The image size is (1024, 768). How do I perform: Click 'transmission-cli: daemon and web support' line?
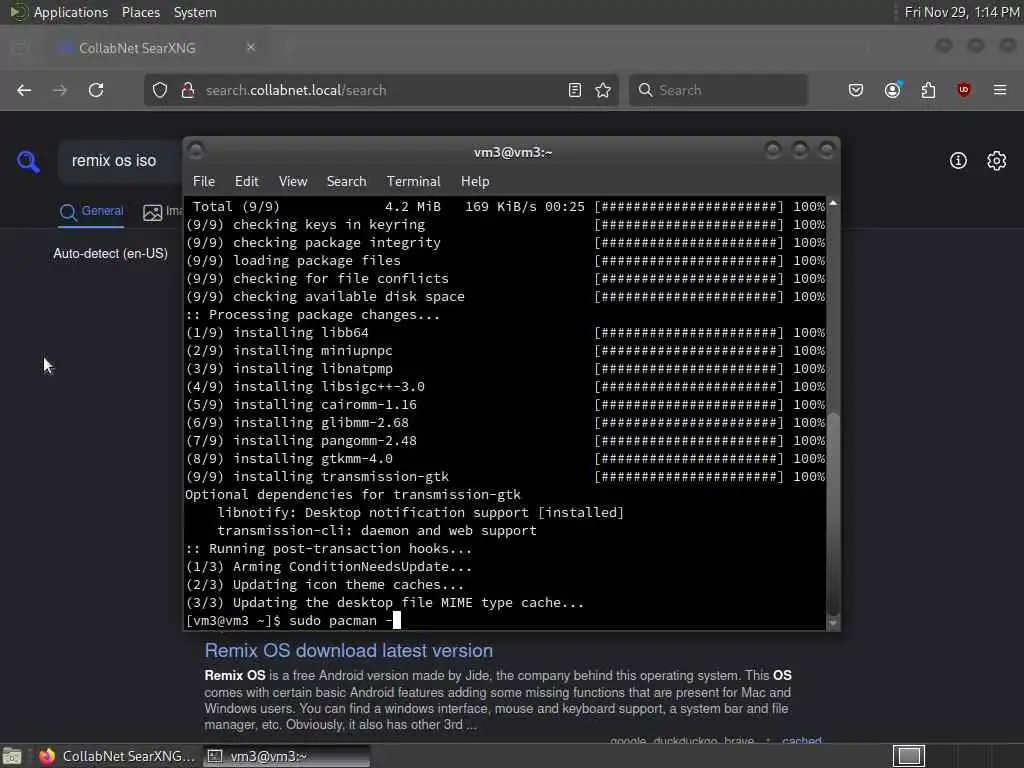(x=377, y=530)
